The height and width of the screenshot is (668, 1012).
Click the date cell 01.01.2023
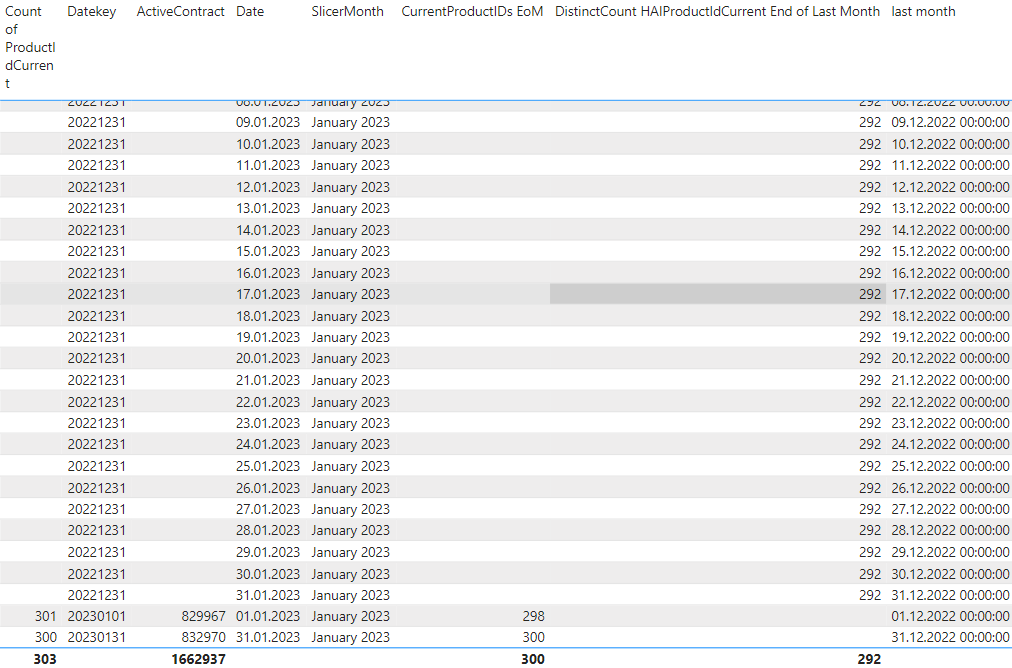click(x=268, y=616)
